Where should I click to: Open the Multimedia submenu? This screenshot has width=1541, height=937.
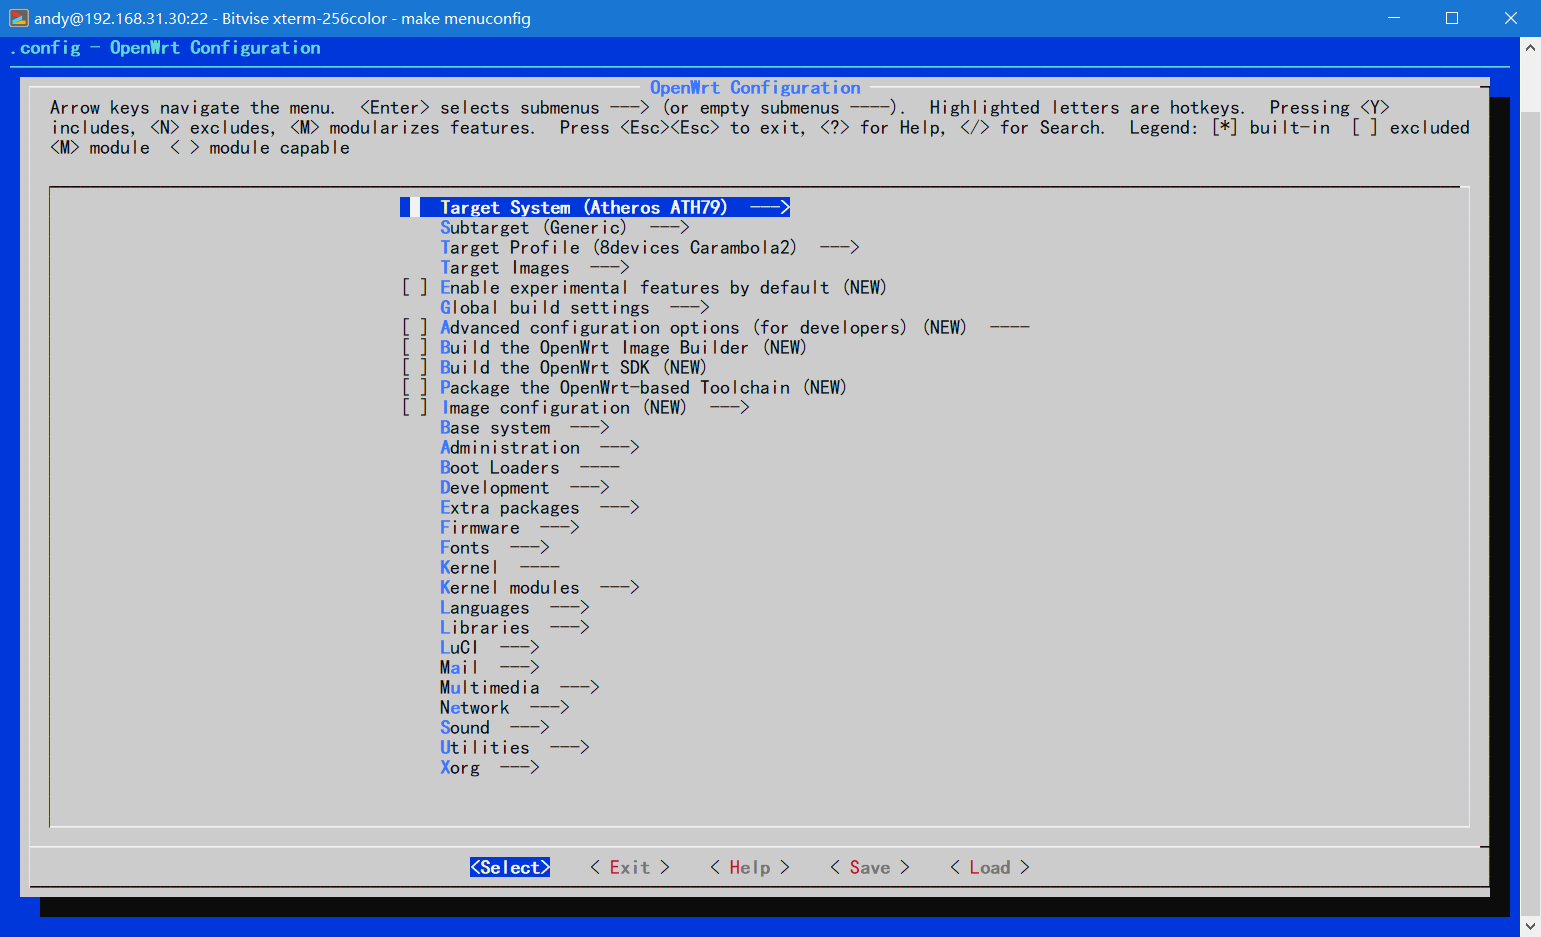520,687
